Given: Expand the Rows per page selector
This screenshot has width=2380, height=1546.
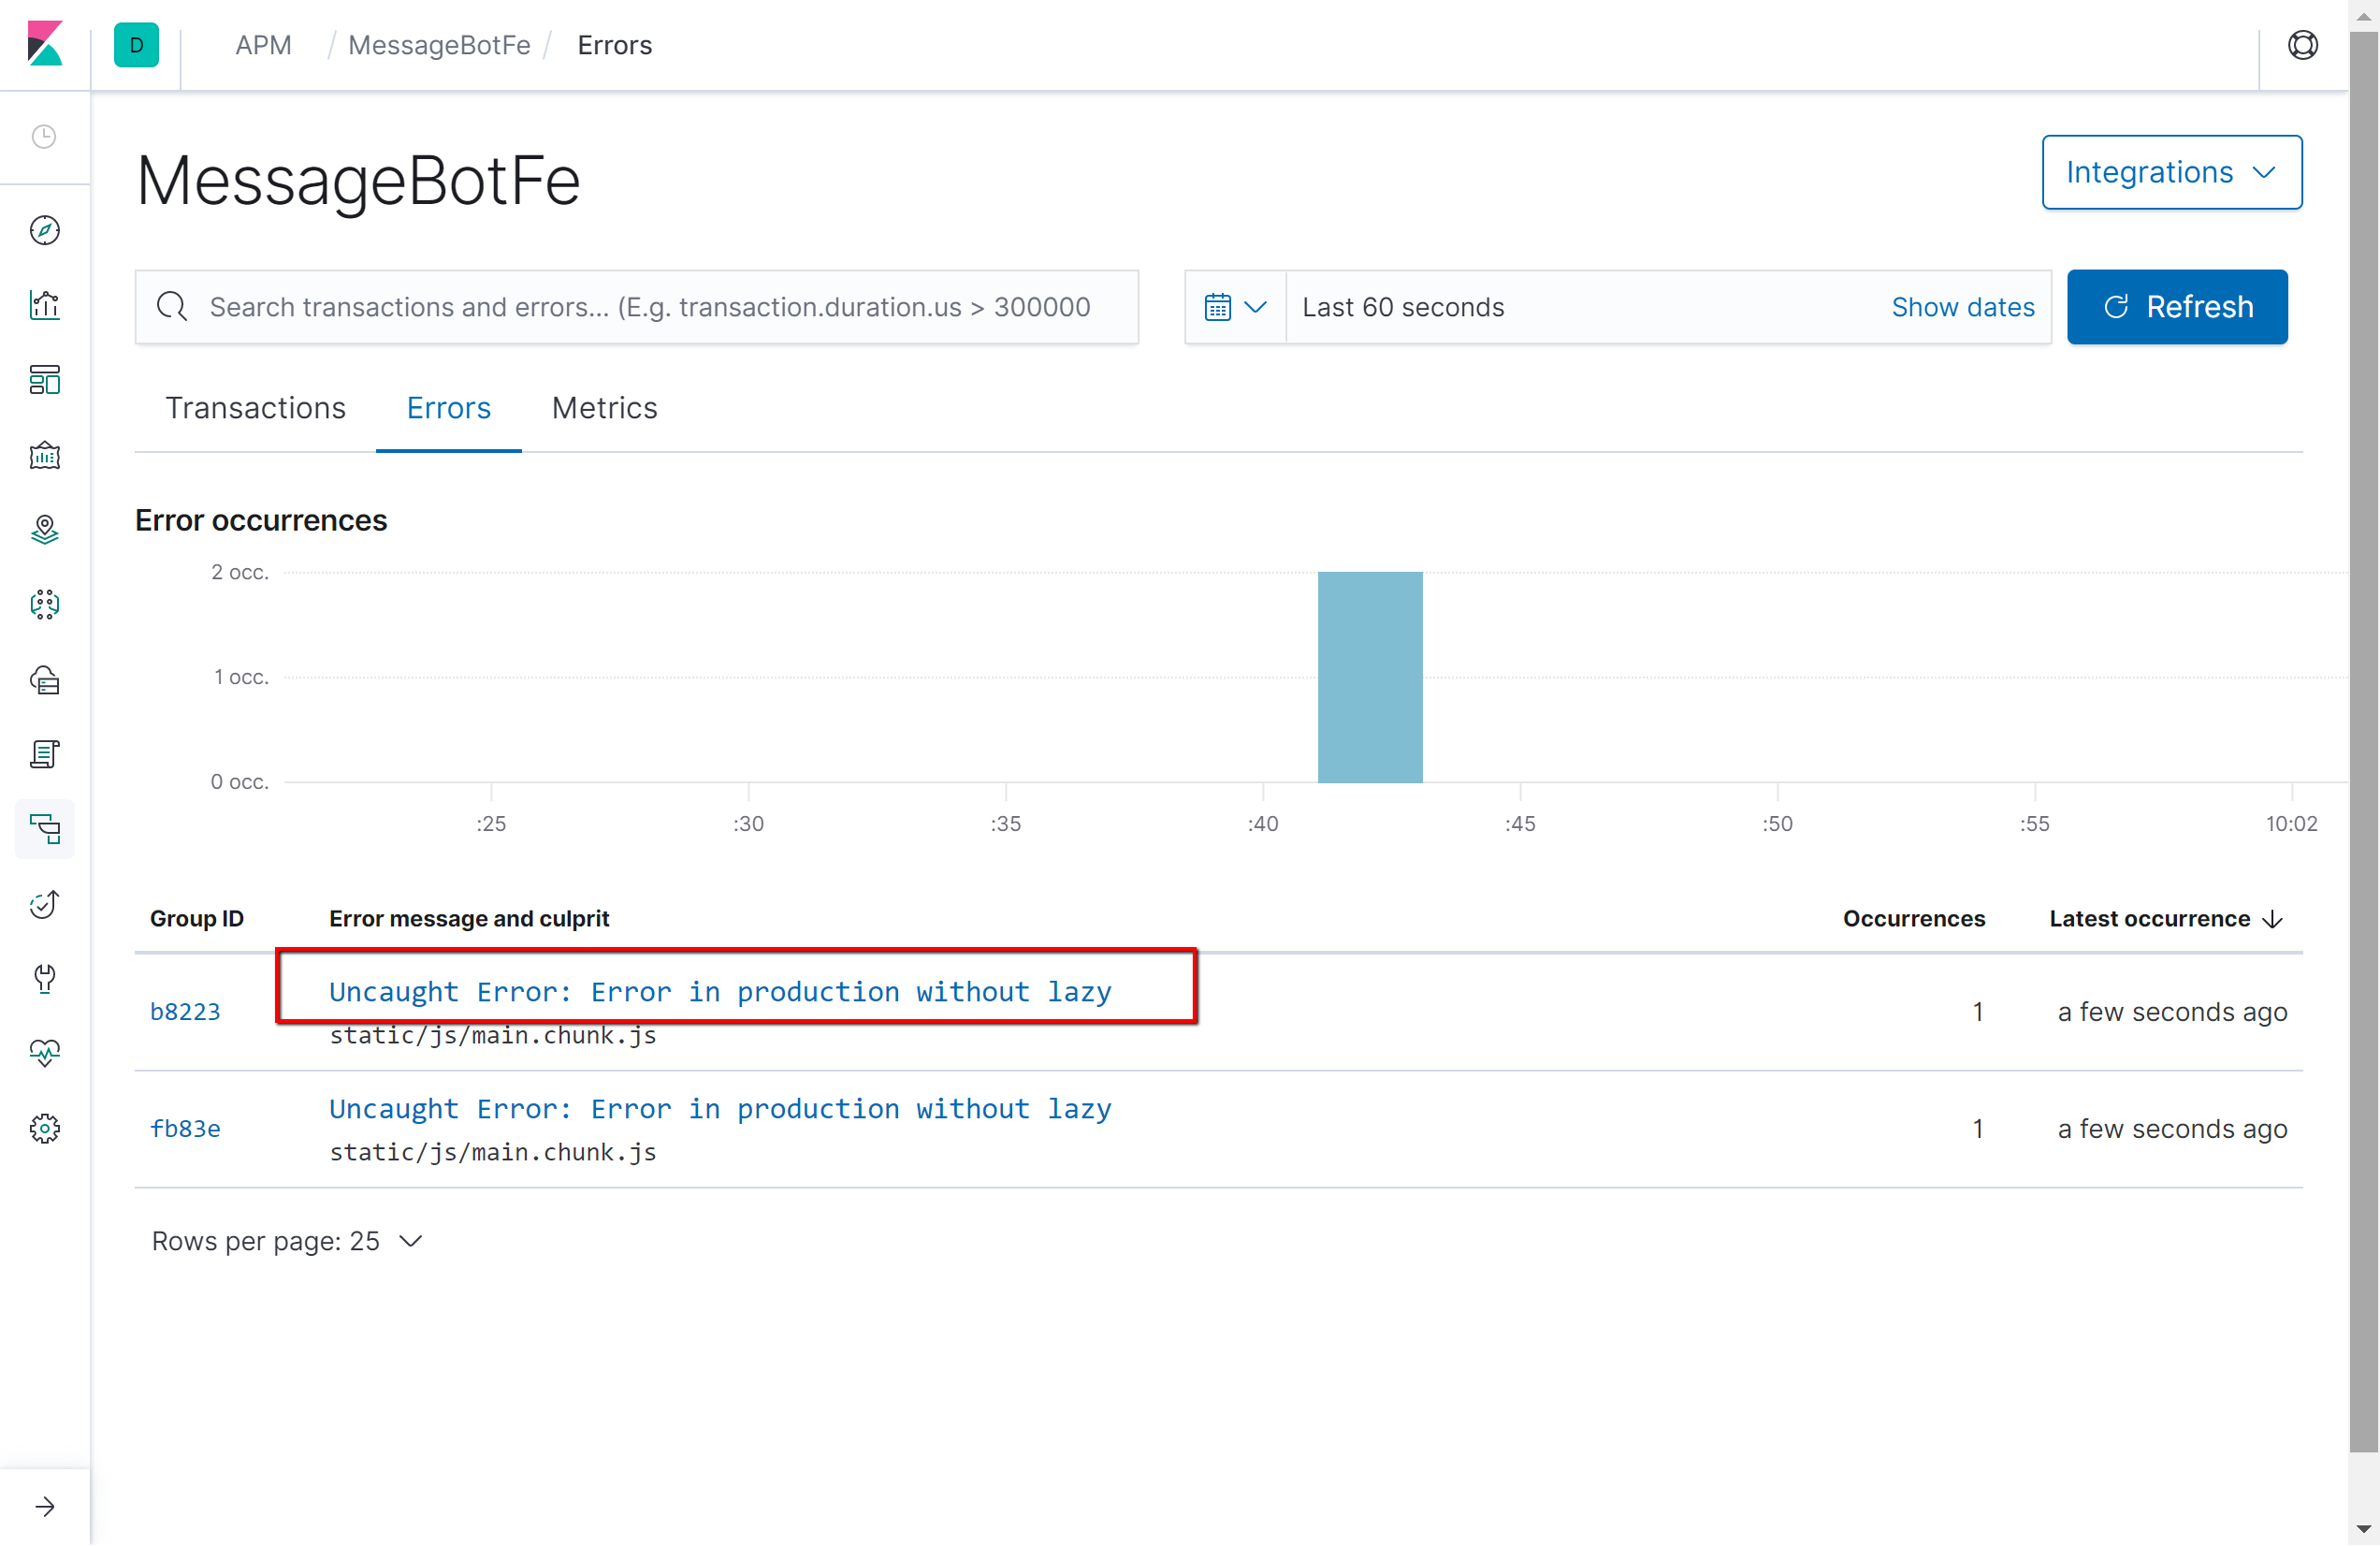Looking at the screenshot, I should click(x=287, y=1240).
